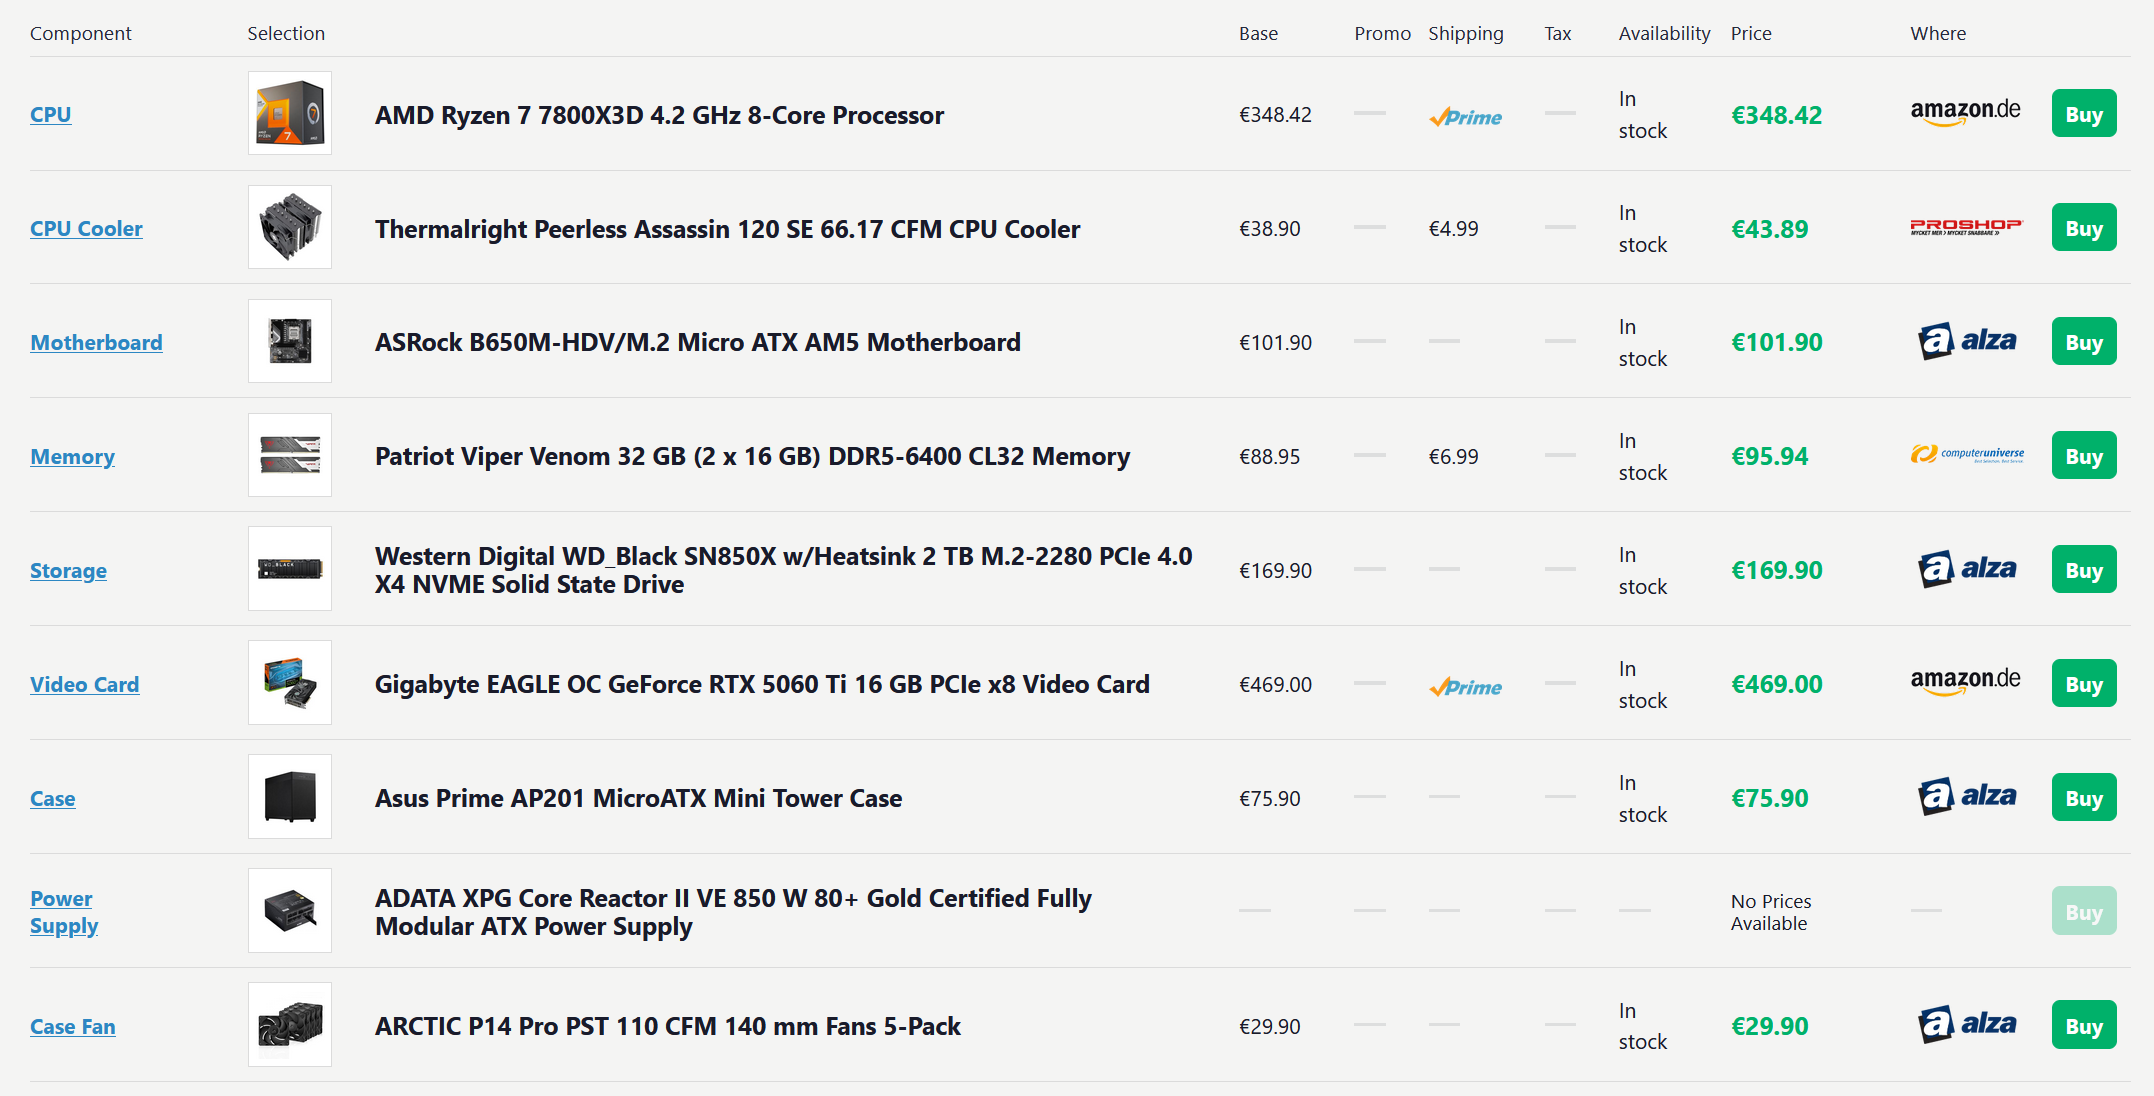The width and height of the screenshot is (2154, 1096).
Task: Open the Memory component link
Action: 72,457
